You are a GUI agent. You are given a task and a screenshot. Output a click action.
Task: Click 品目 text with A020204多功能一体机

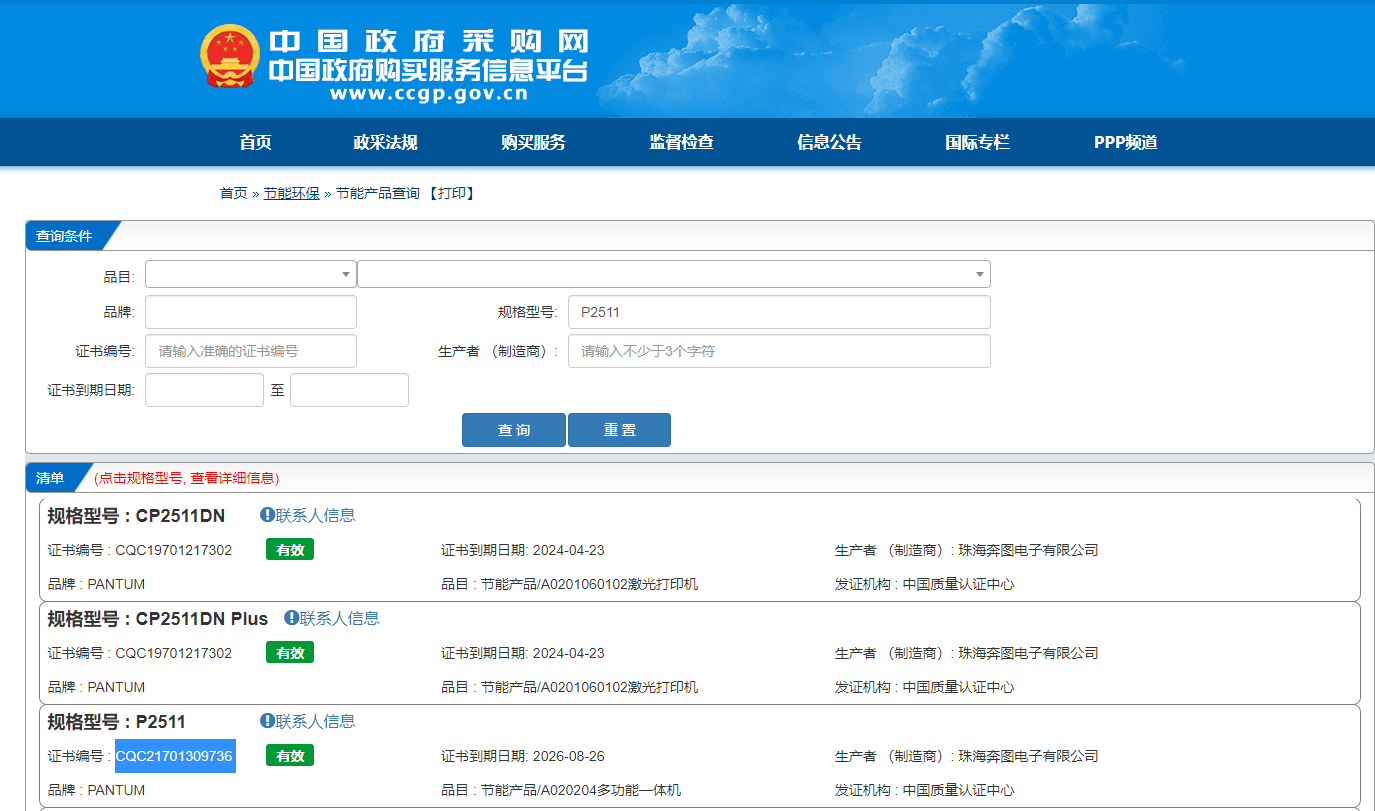coord(561,790)
